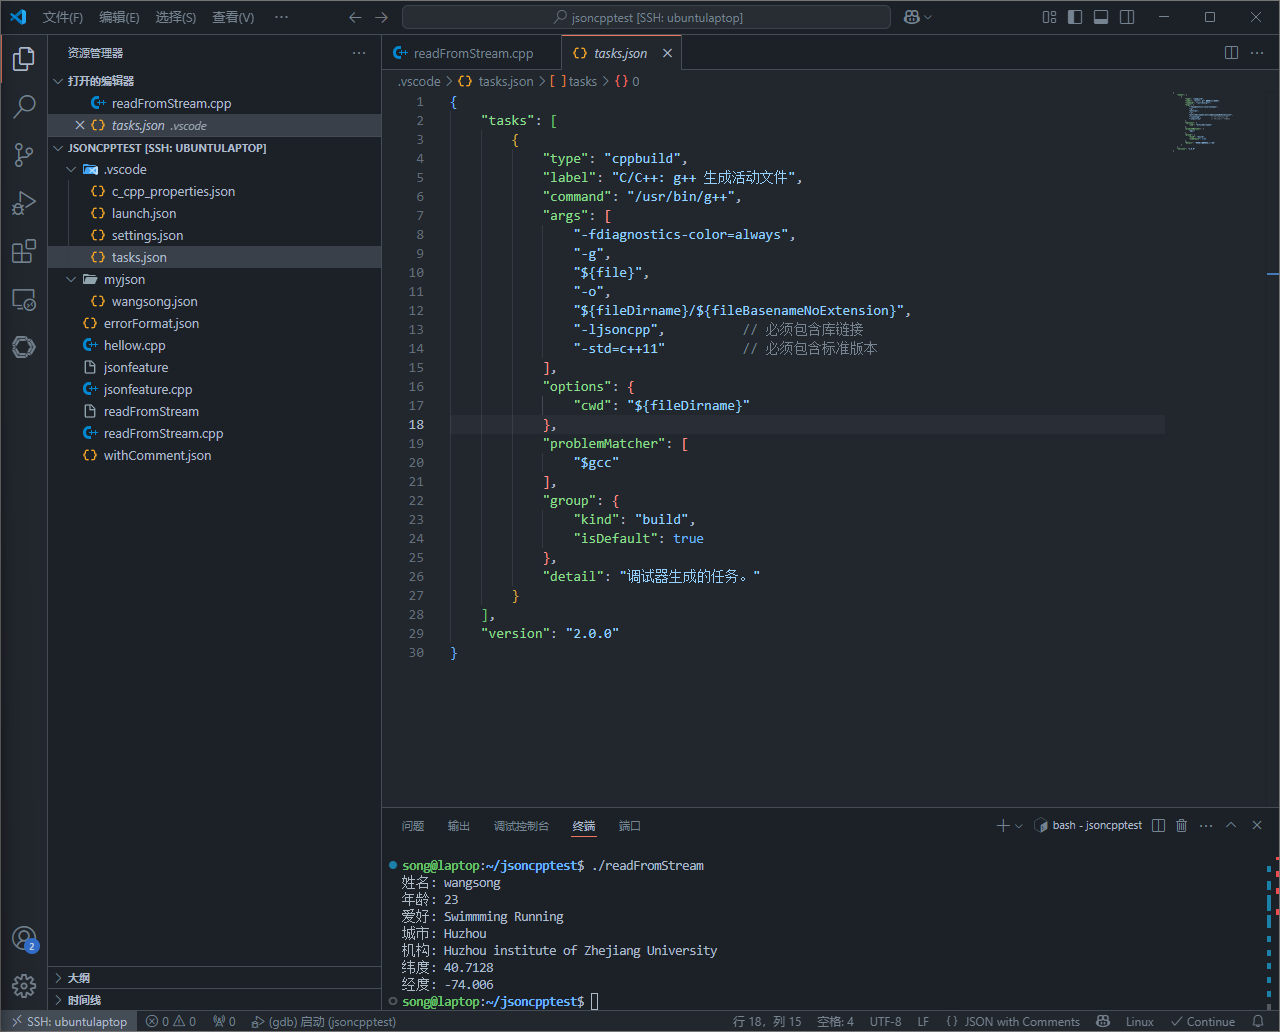Split the editor to the right
The height and width of the screenshot is (1032, 1280).
1231,53
